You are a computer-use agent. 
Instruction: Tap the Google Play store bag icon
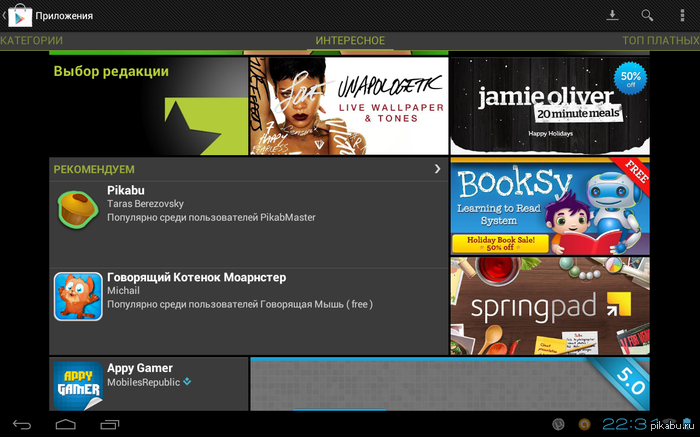pos(20,16)
